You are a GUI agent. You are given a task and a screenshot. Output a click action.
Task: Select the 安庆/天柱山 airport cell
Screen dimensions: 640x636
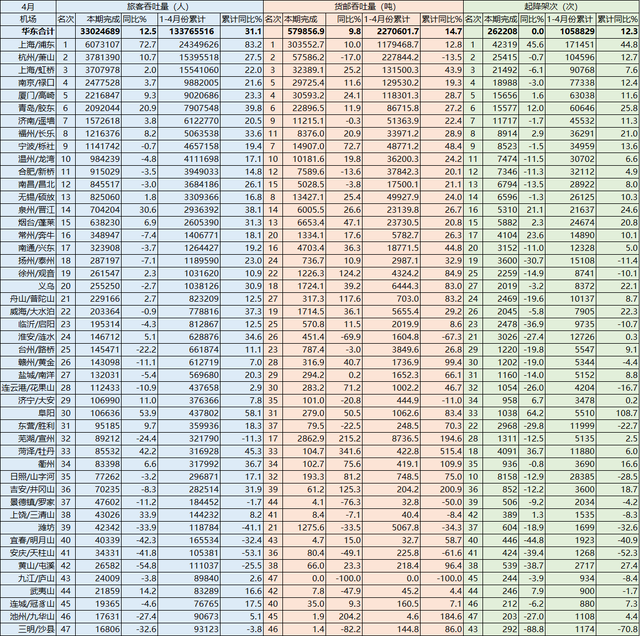28,553
